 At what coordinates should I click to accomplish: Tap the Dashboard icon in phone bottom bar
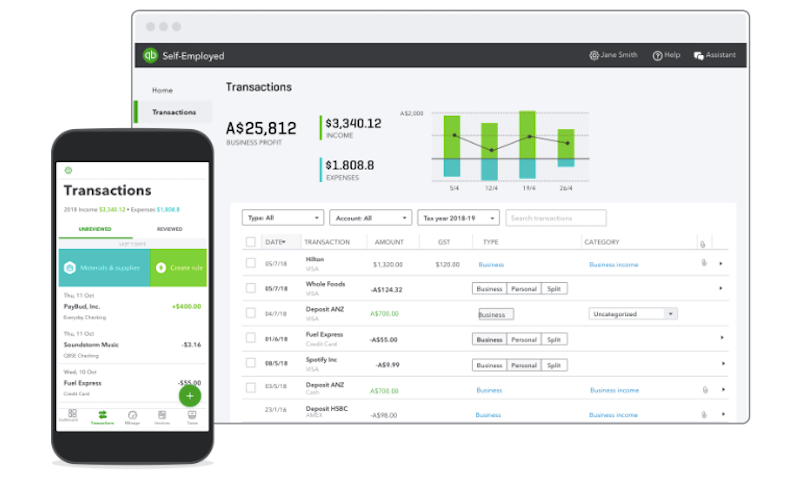[x=72, y=414]
